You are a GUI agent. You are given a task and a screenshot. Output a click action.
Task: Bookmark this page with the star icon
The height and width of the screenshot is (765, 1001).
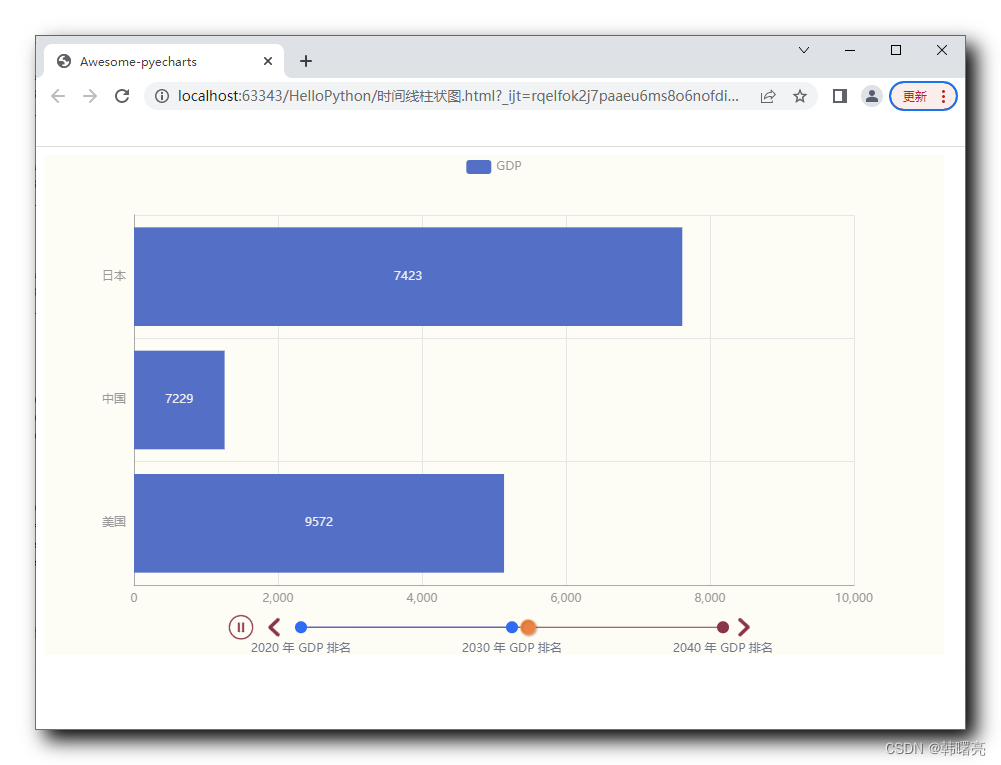pos(800,96)
